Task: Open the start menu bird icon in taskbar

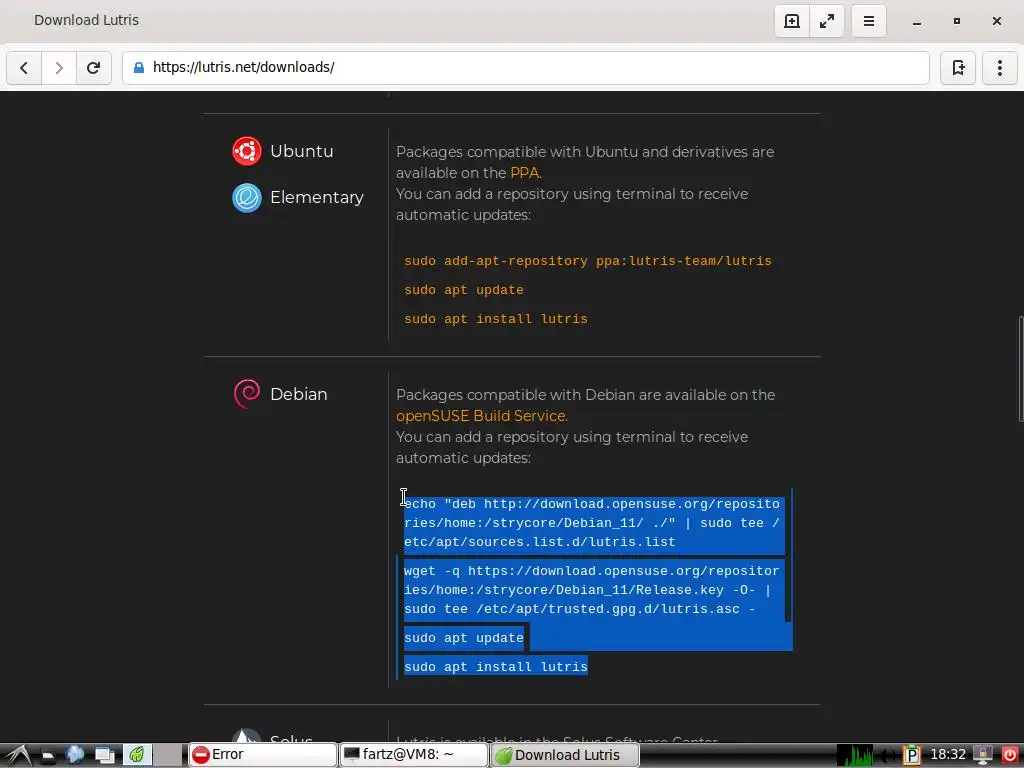Action: pos(18,755)
